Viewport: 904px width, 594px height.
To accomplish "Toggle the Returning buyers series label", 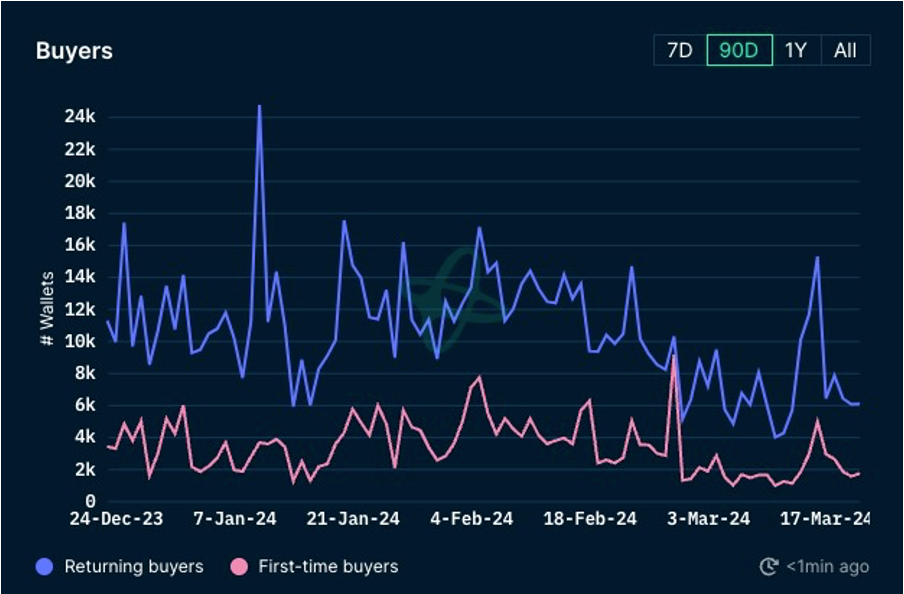I will (x=133, y=567).
